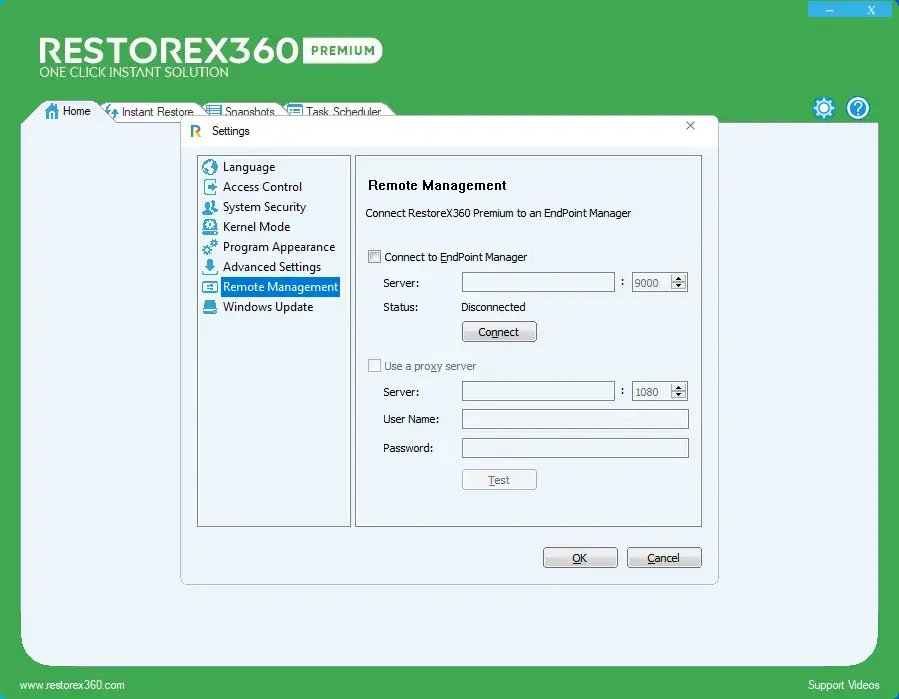Click the Language globe icon
The width and height of the screenshot is (899, 699).
click(x=209, y=167)
